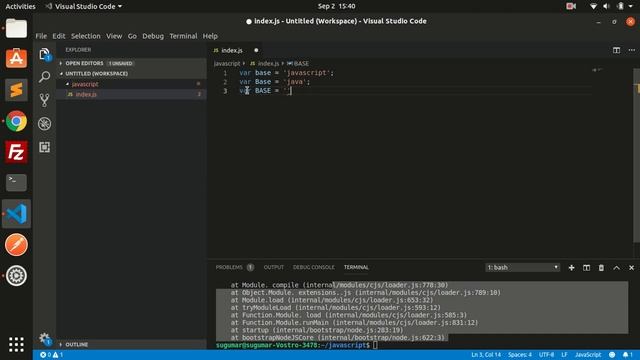Viewport: 640px width, 360px height.
Task: Open Activities overview
Action: (x=20, y=6)
